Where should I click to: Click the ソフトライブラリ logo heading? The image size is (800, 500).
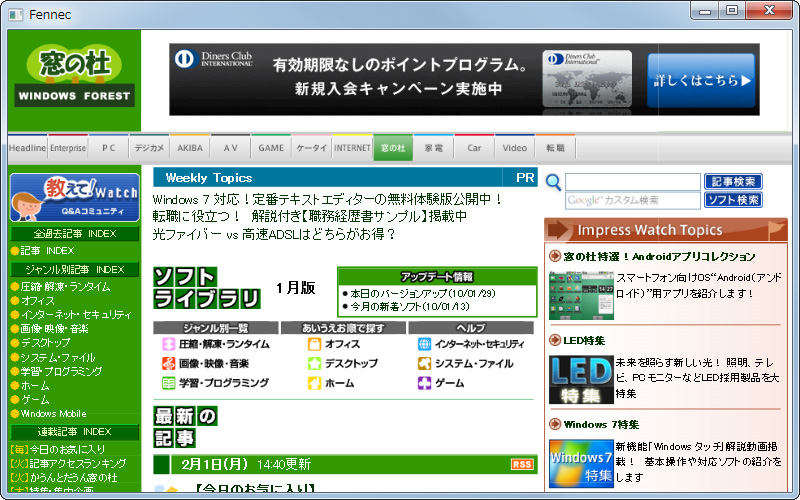[207, 288]
